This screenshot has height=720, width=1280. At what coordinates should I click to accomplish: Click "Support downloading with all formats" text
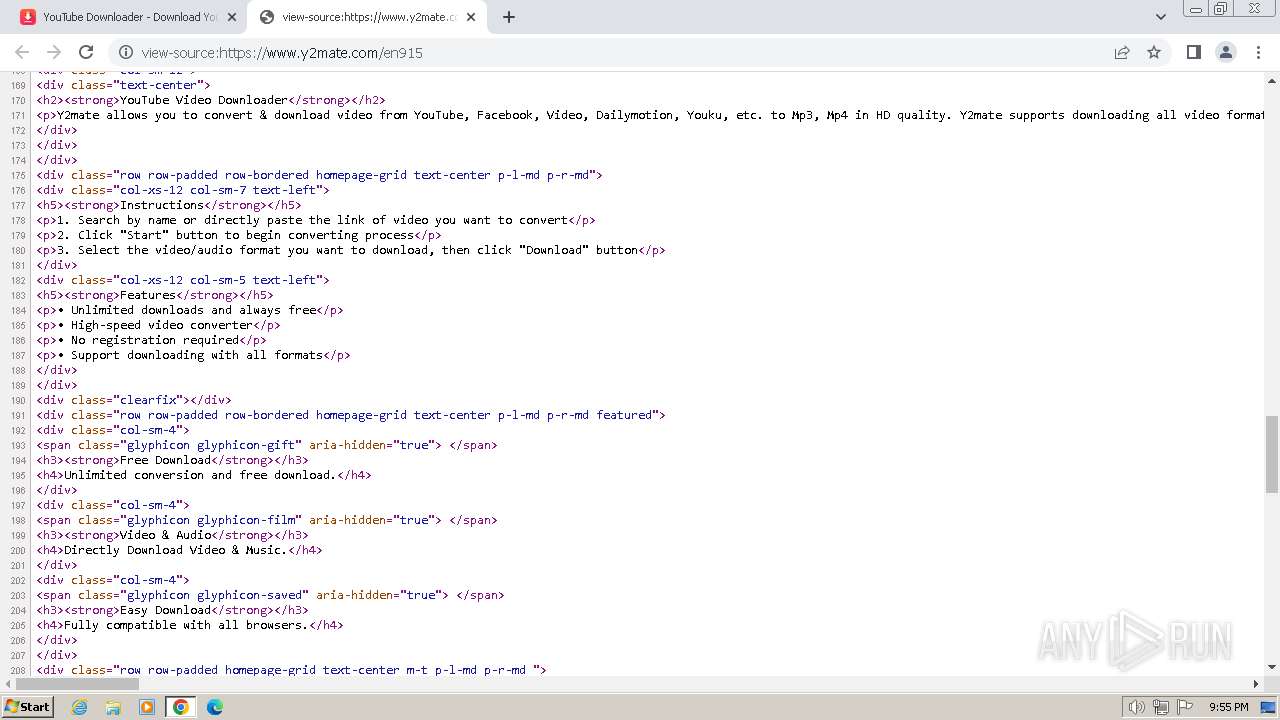pos(196,355)
